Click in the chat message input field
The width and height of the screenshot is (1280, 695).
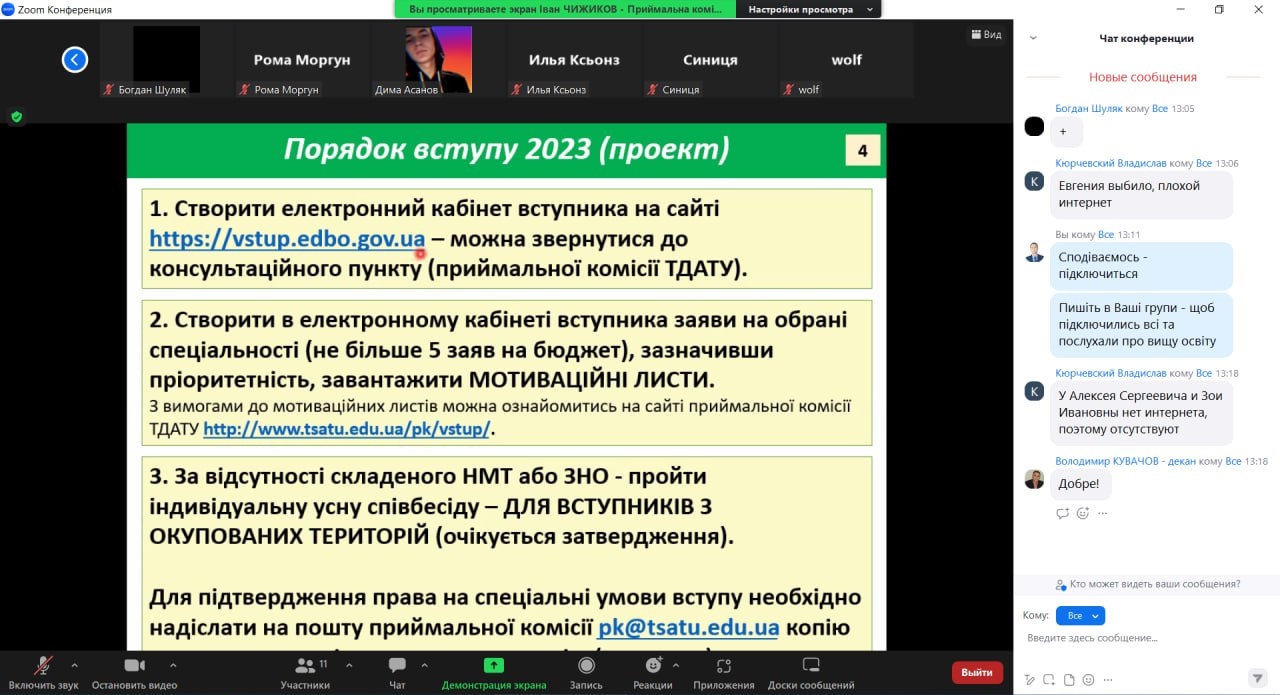click(1146, 638)
